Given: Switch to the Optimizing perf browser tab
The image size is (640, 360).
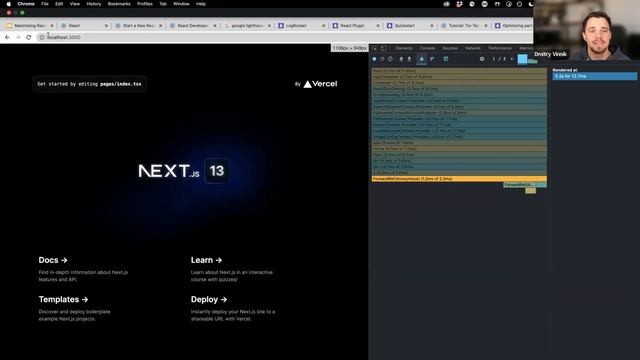Looking at the screenshot, I should [513, 25].
